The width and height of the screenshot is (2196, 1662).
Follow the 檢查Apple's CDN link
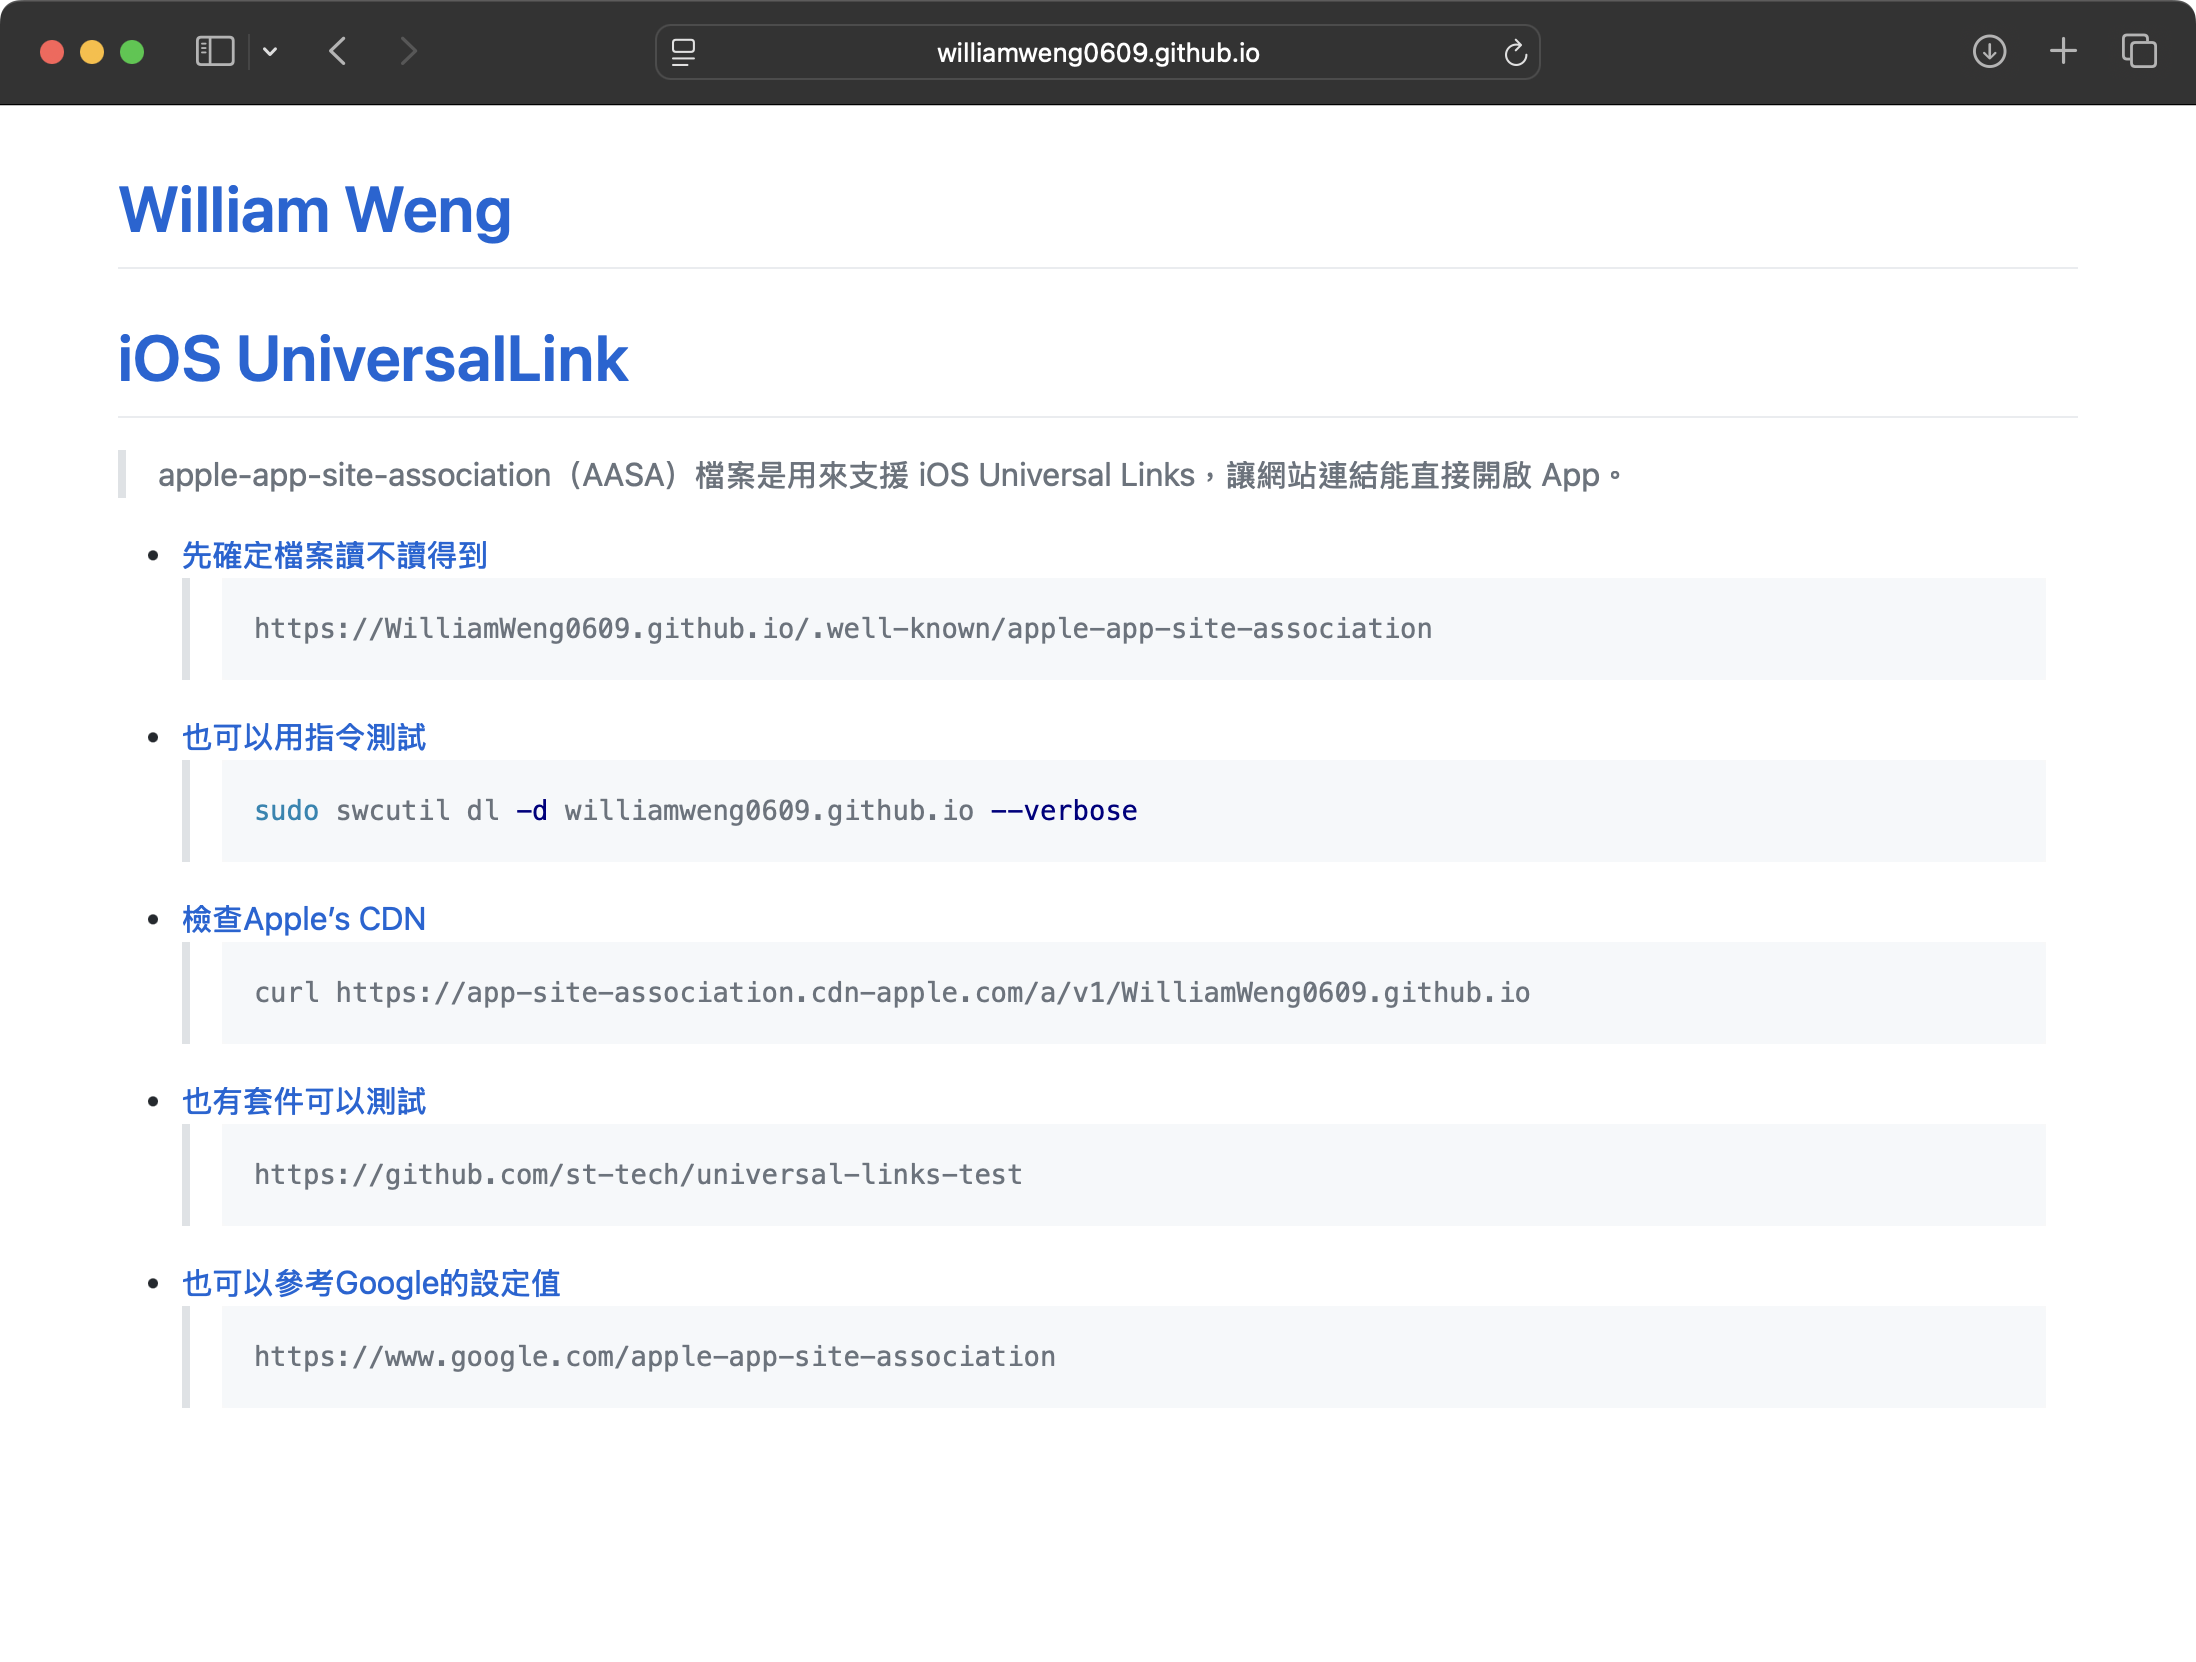[304, 919]
